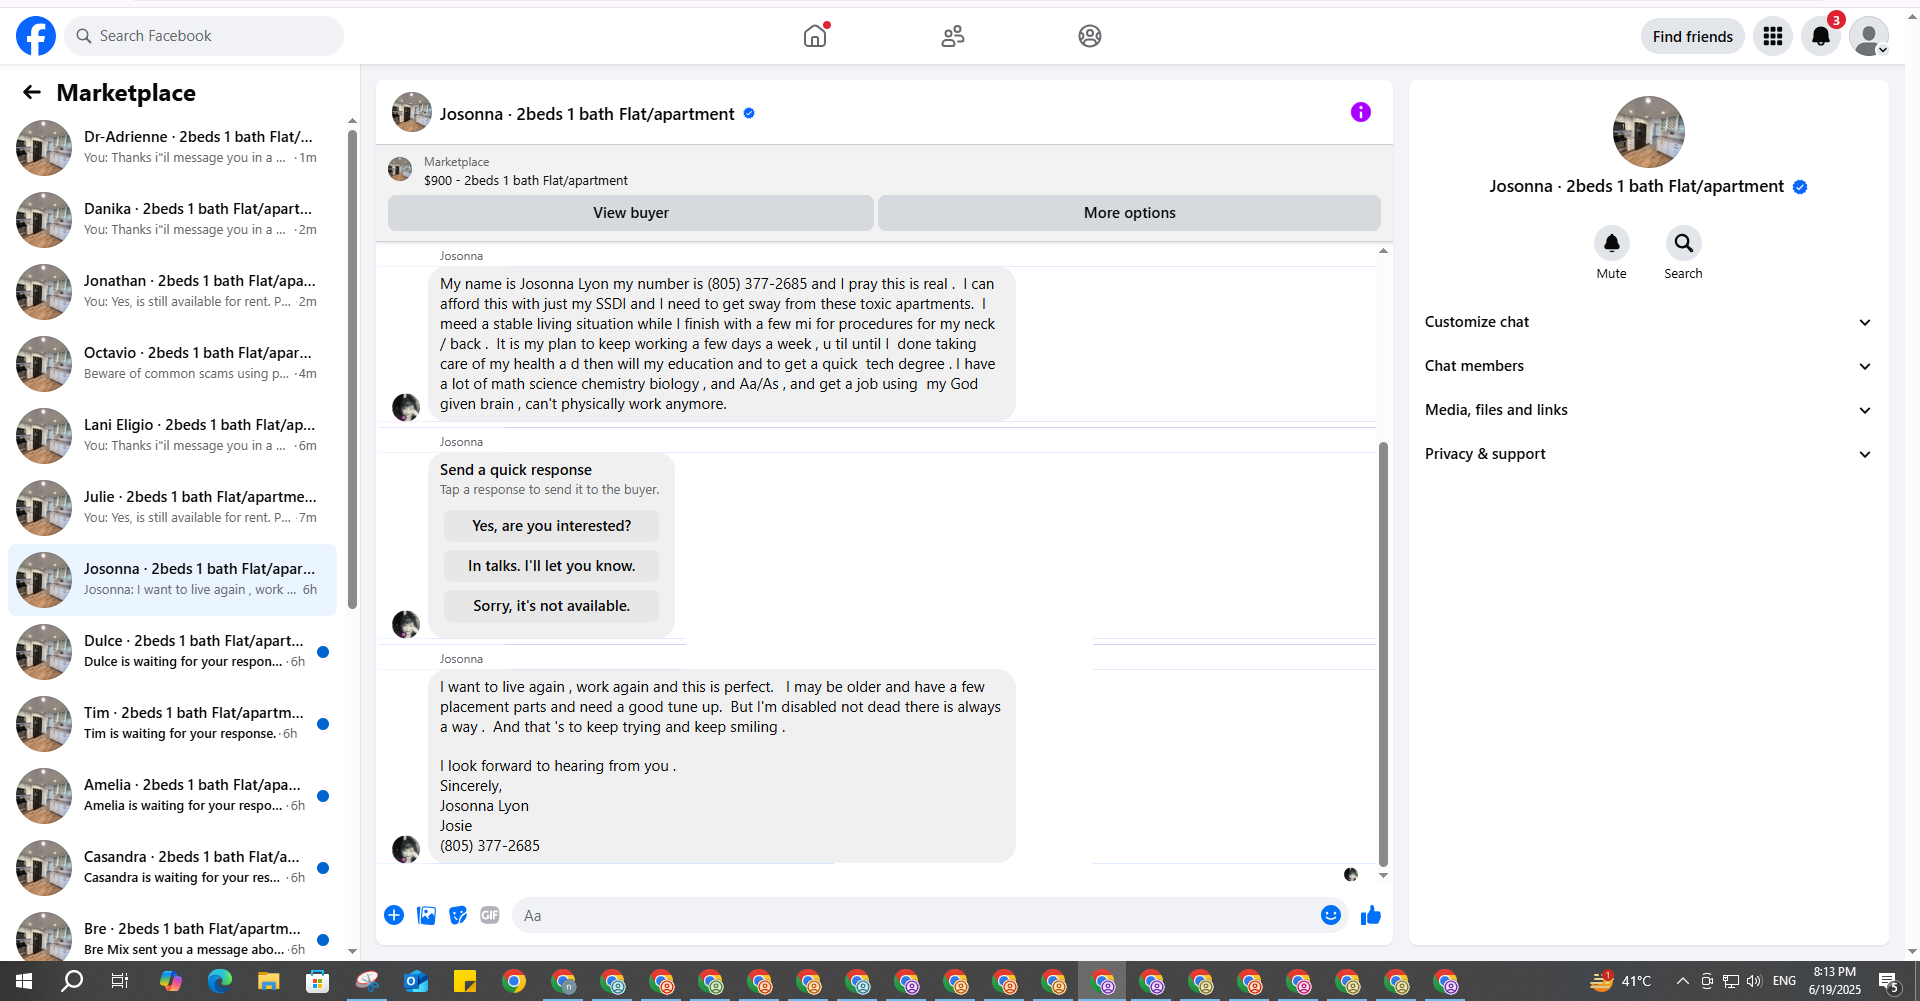
Task: Open more actions with the plus icon
Action: pyautogui.click(x=394, y=915)
